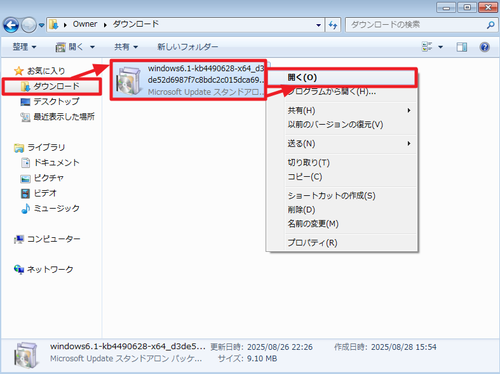
Task: Click the ミュージック note icon
Action: pos(25,209)
